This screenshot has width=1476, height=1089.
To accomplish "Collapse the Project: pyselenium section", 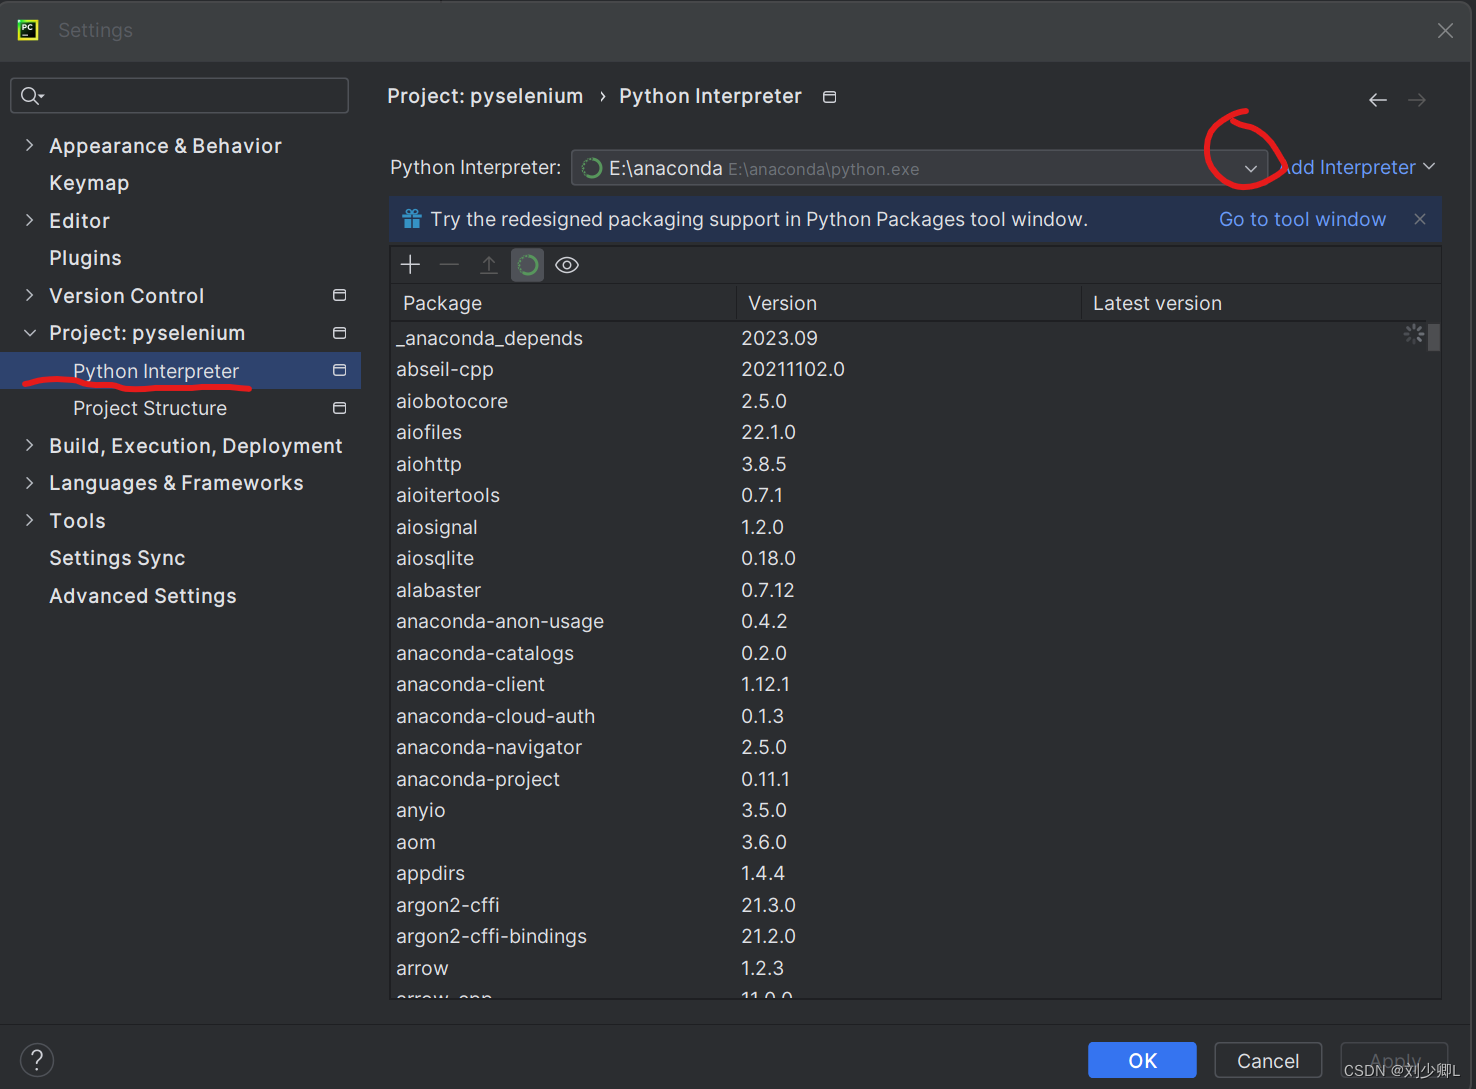I will (29, 333).
